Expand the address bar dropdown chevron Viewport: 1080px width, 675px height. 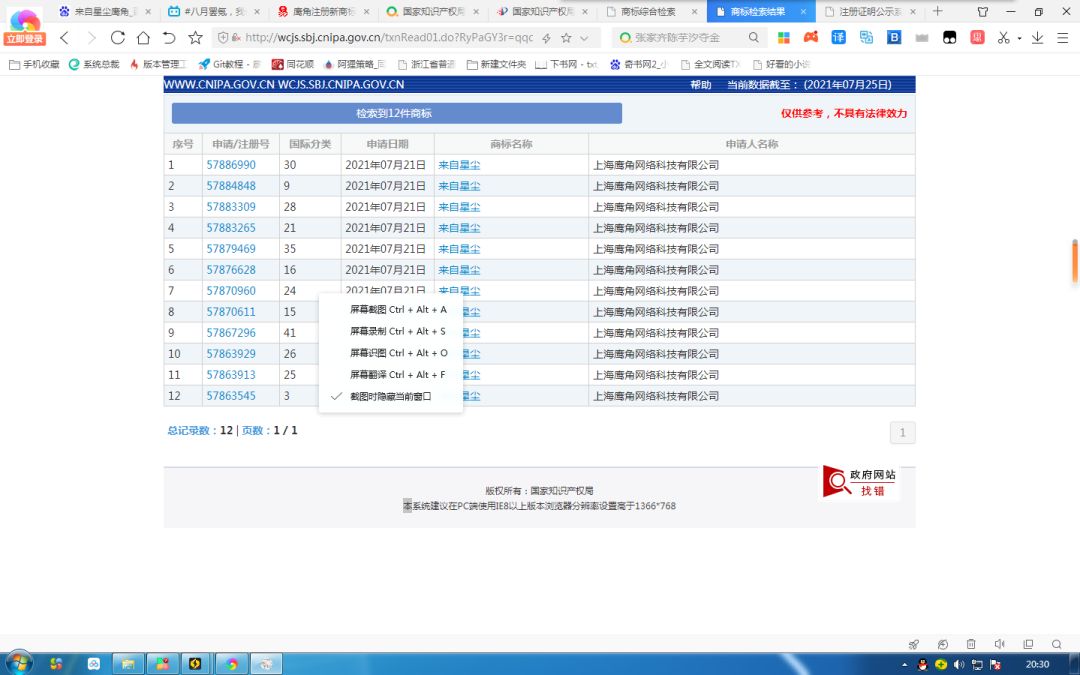[584, 38]
